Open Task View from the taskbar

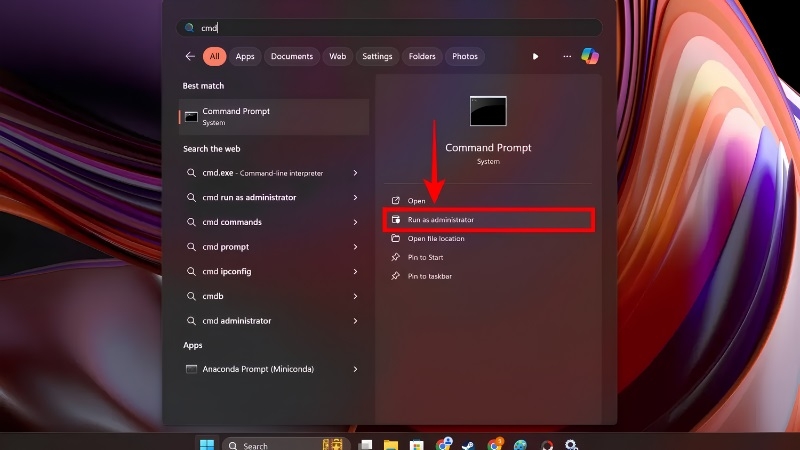click(365, 445)
